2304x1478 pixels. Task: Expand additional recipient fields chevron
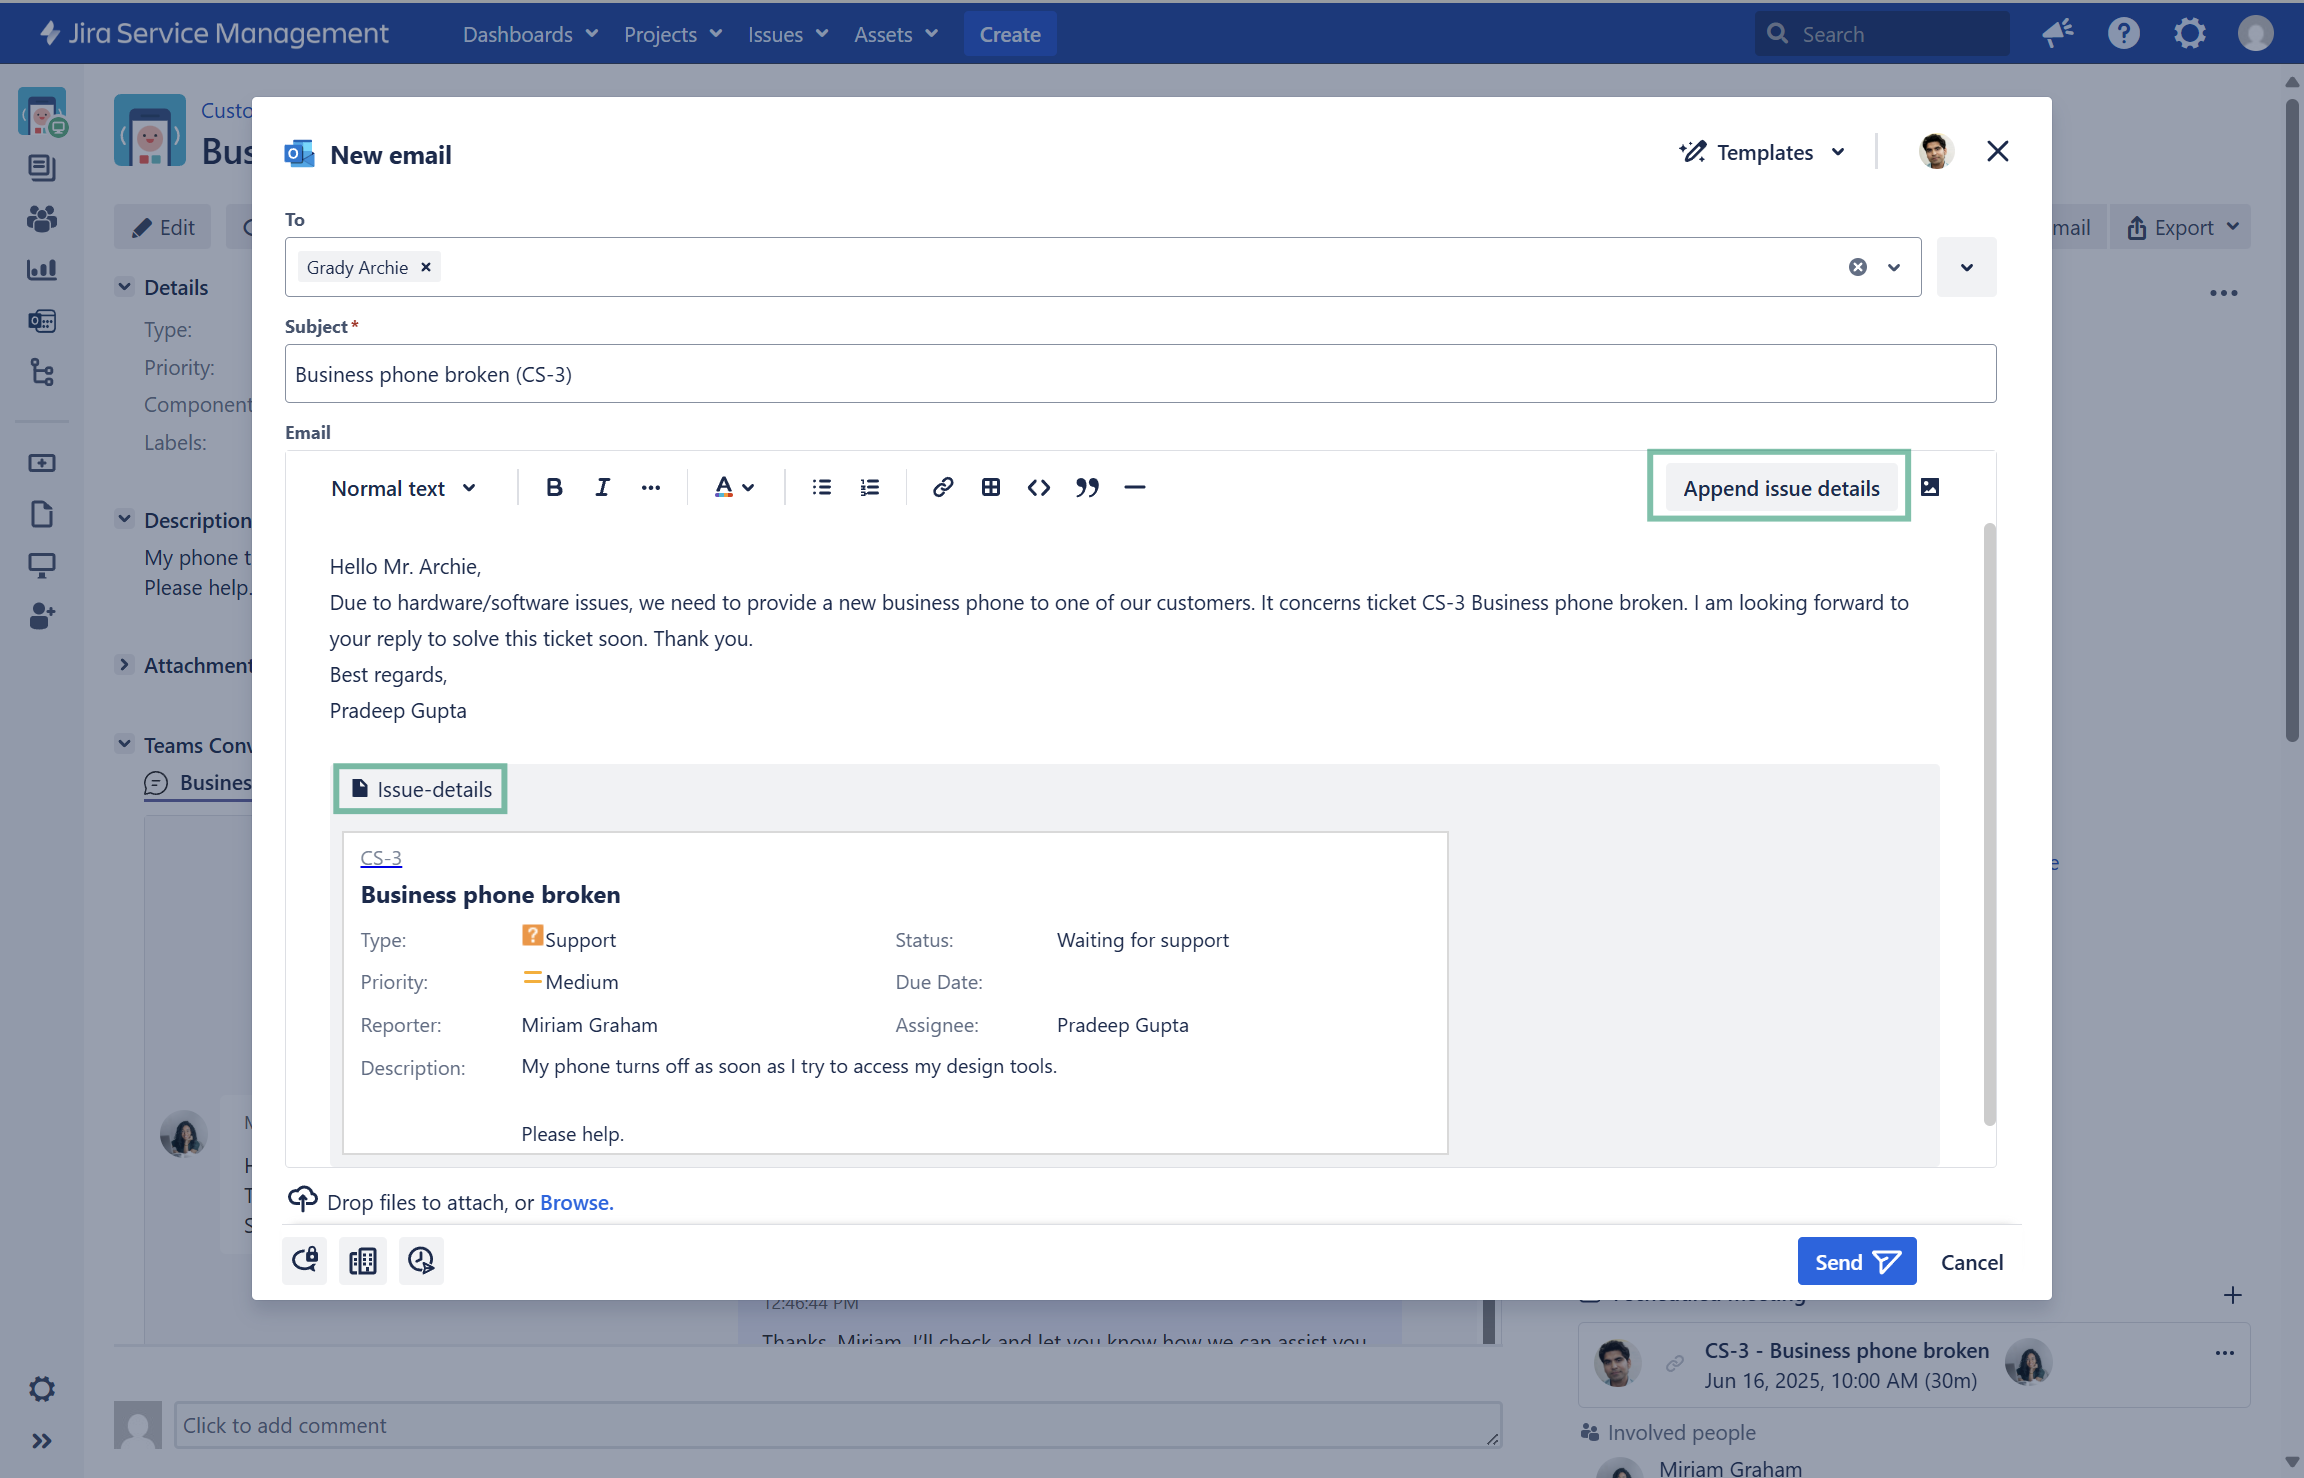click(x=1966, y=267)
